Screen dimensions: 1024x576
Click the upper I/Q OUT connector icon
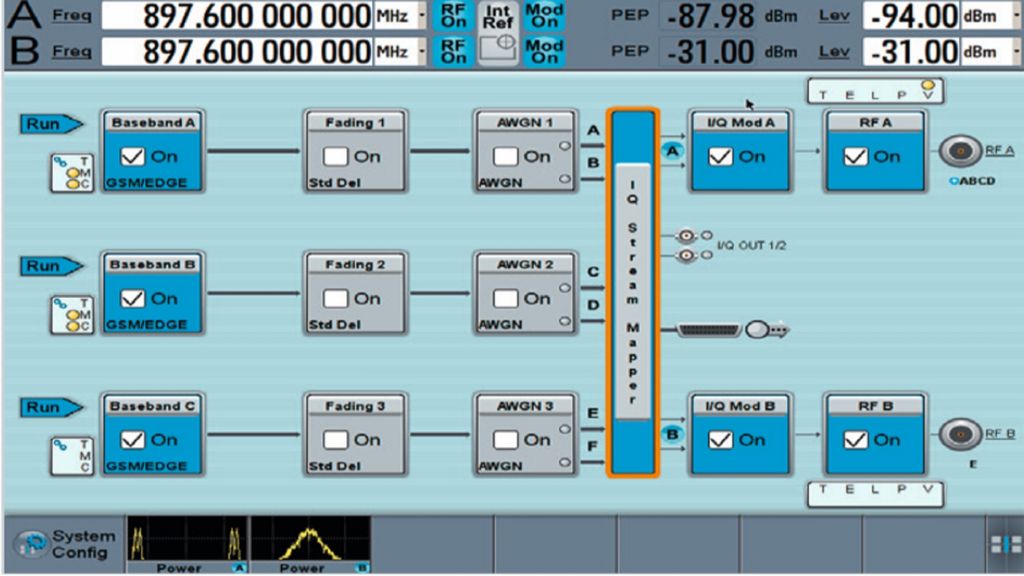[686, 235]
